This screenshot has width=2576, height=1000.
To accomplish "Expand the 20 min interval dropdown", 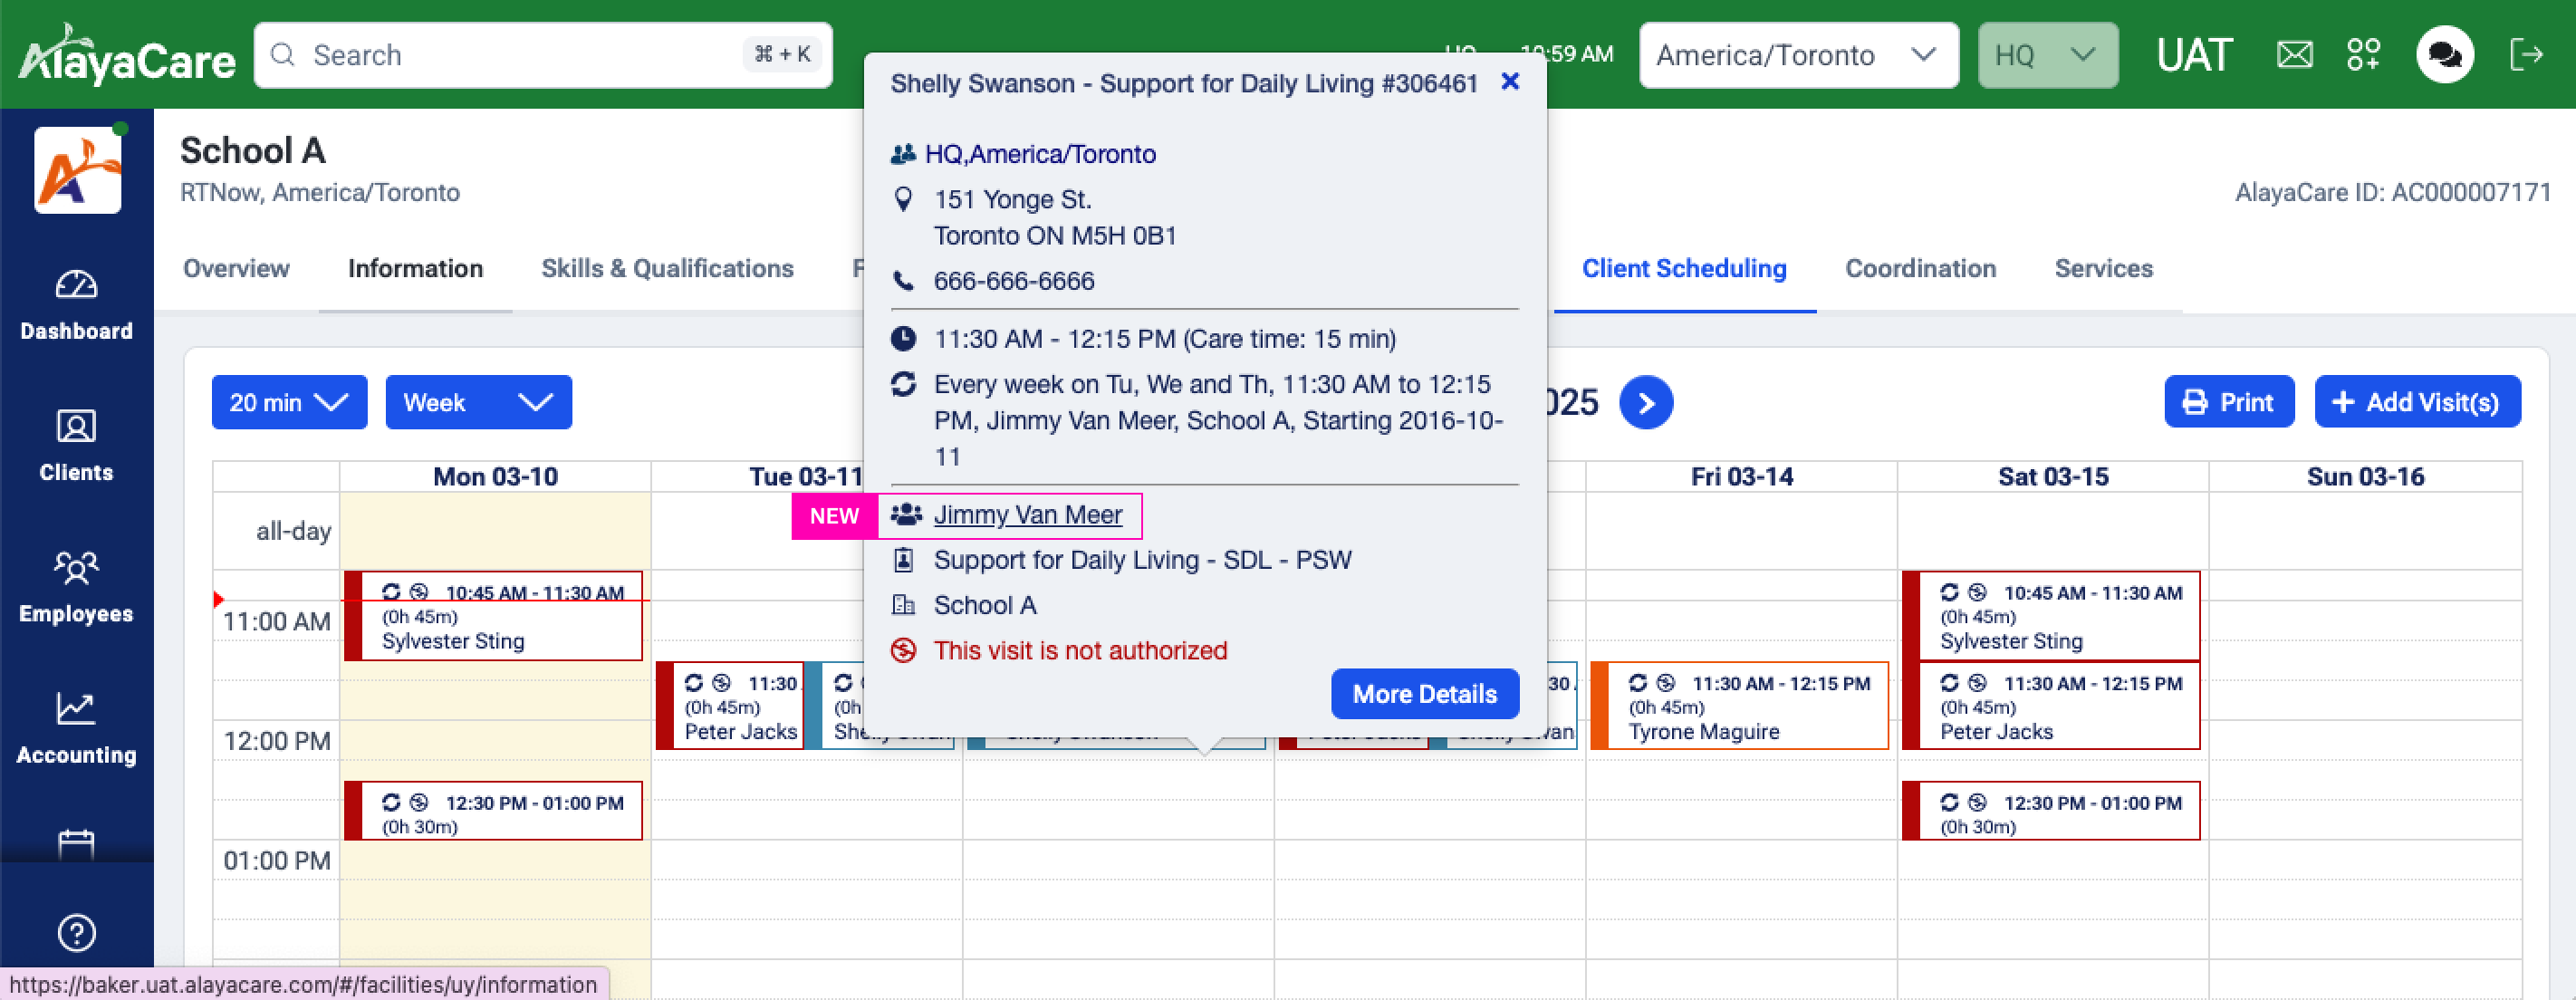I will (x=289, y=402).
